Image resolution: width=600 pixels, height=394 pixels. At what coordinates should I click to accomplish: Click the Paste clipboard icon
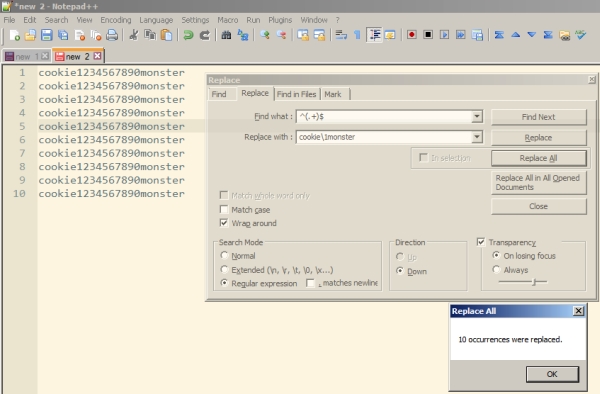(166, 35)
